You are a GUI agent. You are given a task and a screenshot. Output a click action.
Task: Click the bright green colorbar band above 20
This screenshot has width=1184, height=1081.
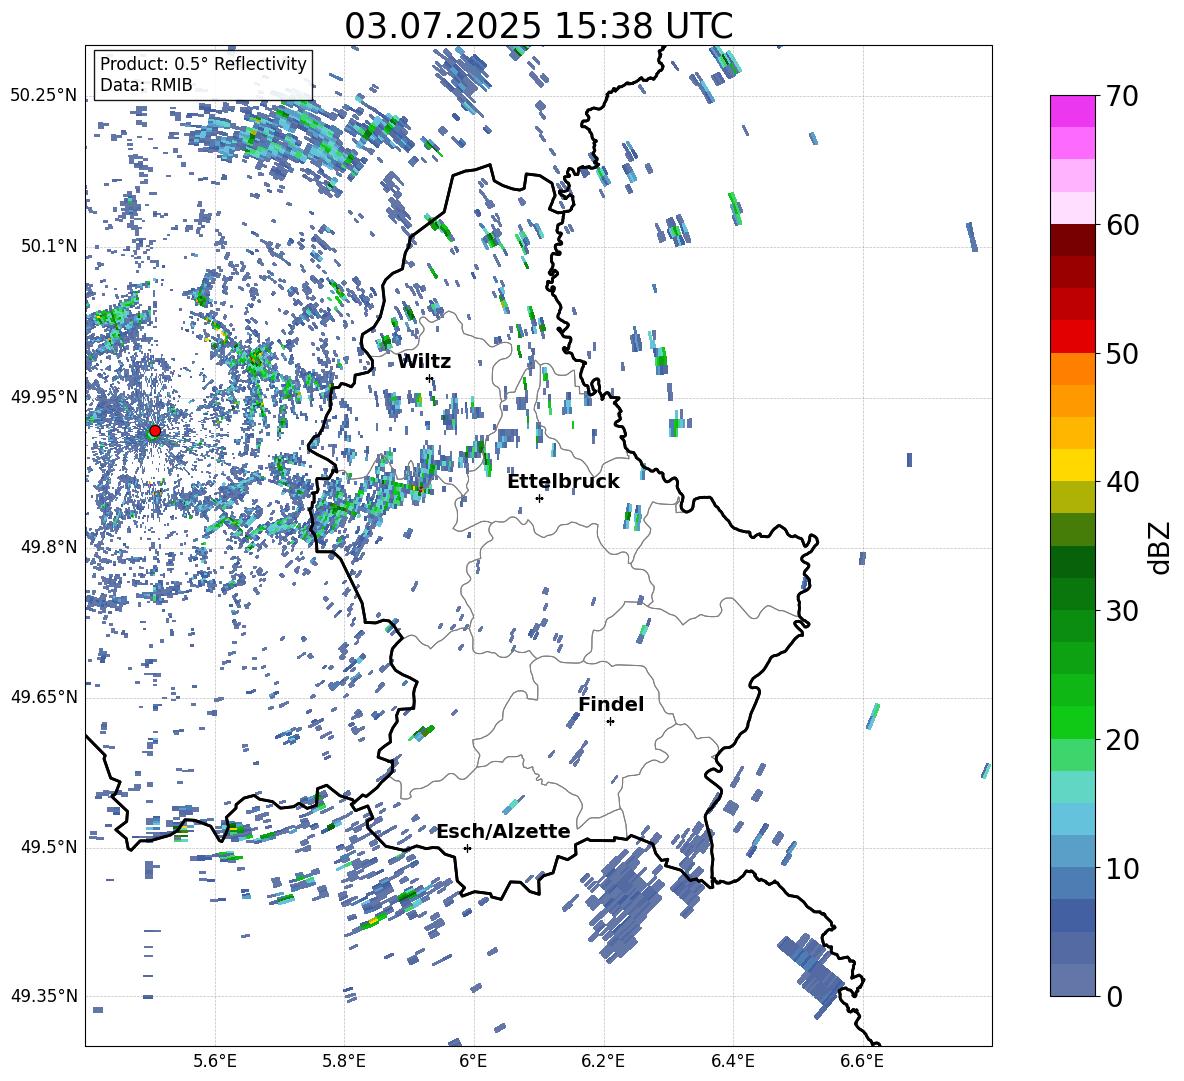coord(1072,722)
